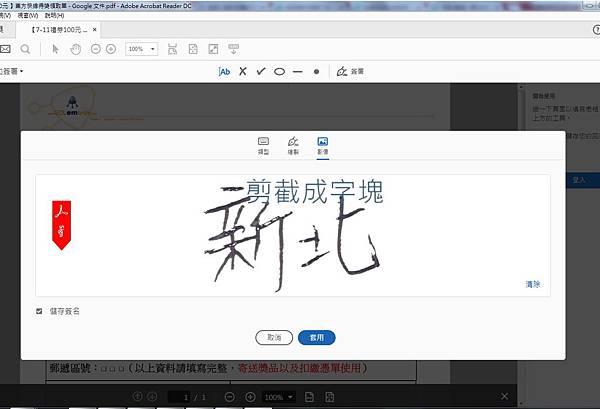This screenshot has width=600, height=409.
Task: Click the help question mark icon top right
Action: [596, 29]
